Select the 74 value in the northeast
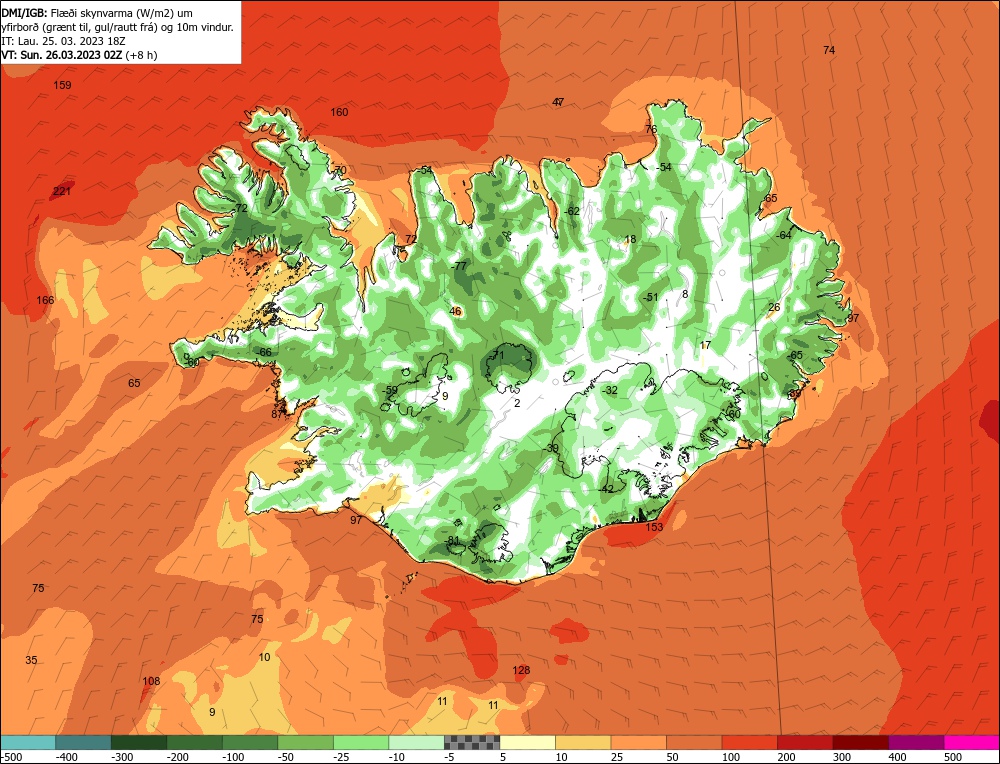The image size is (1000, 764). (x=829, y=50)
